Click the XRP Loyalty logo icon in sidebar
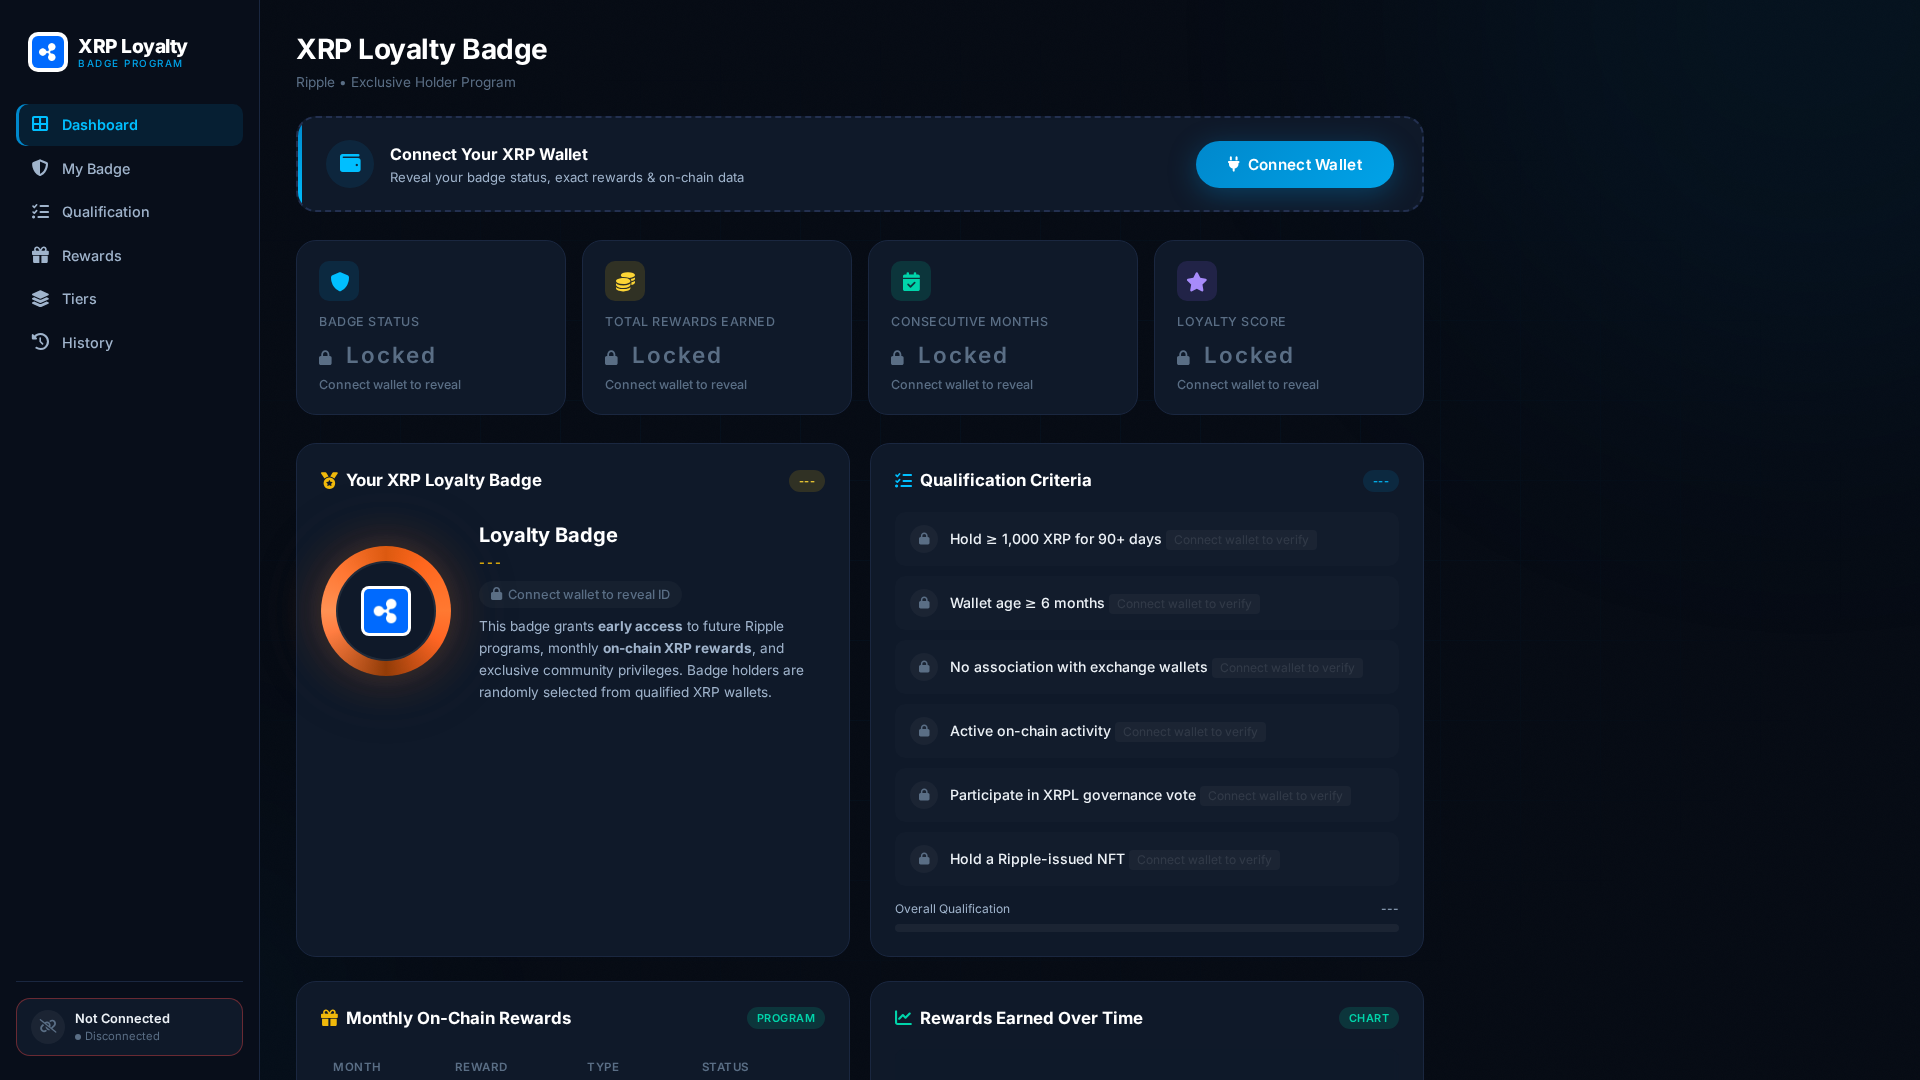 click(x=48, y=52)
